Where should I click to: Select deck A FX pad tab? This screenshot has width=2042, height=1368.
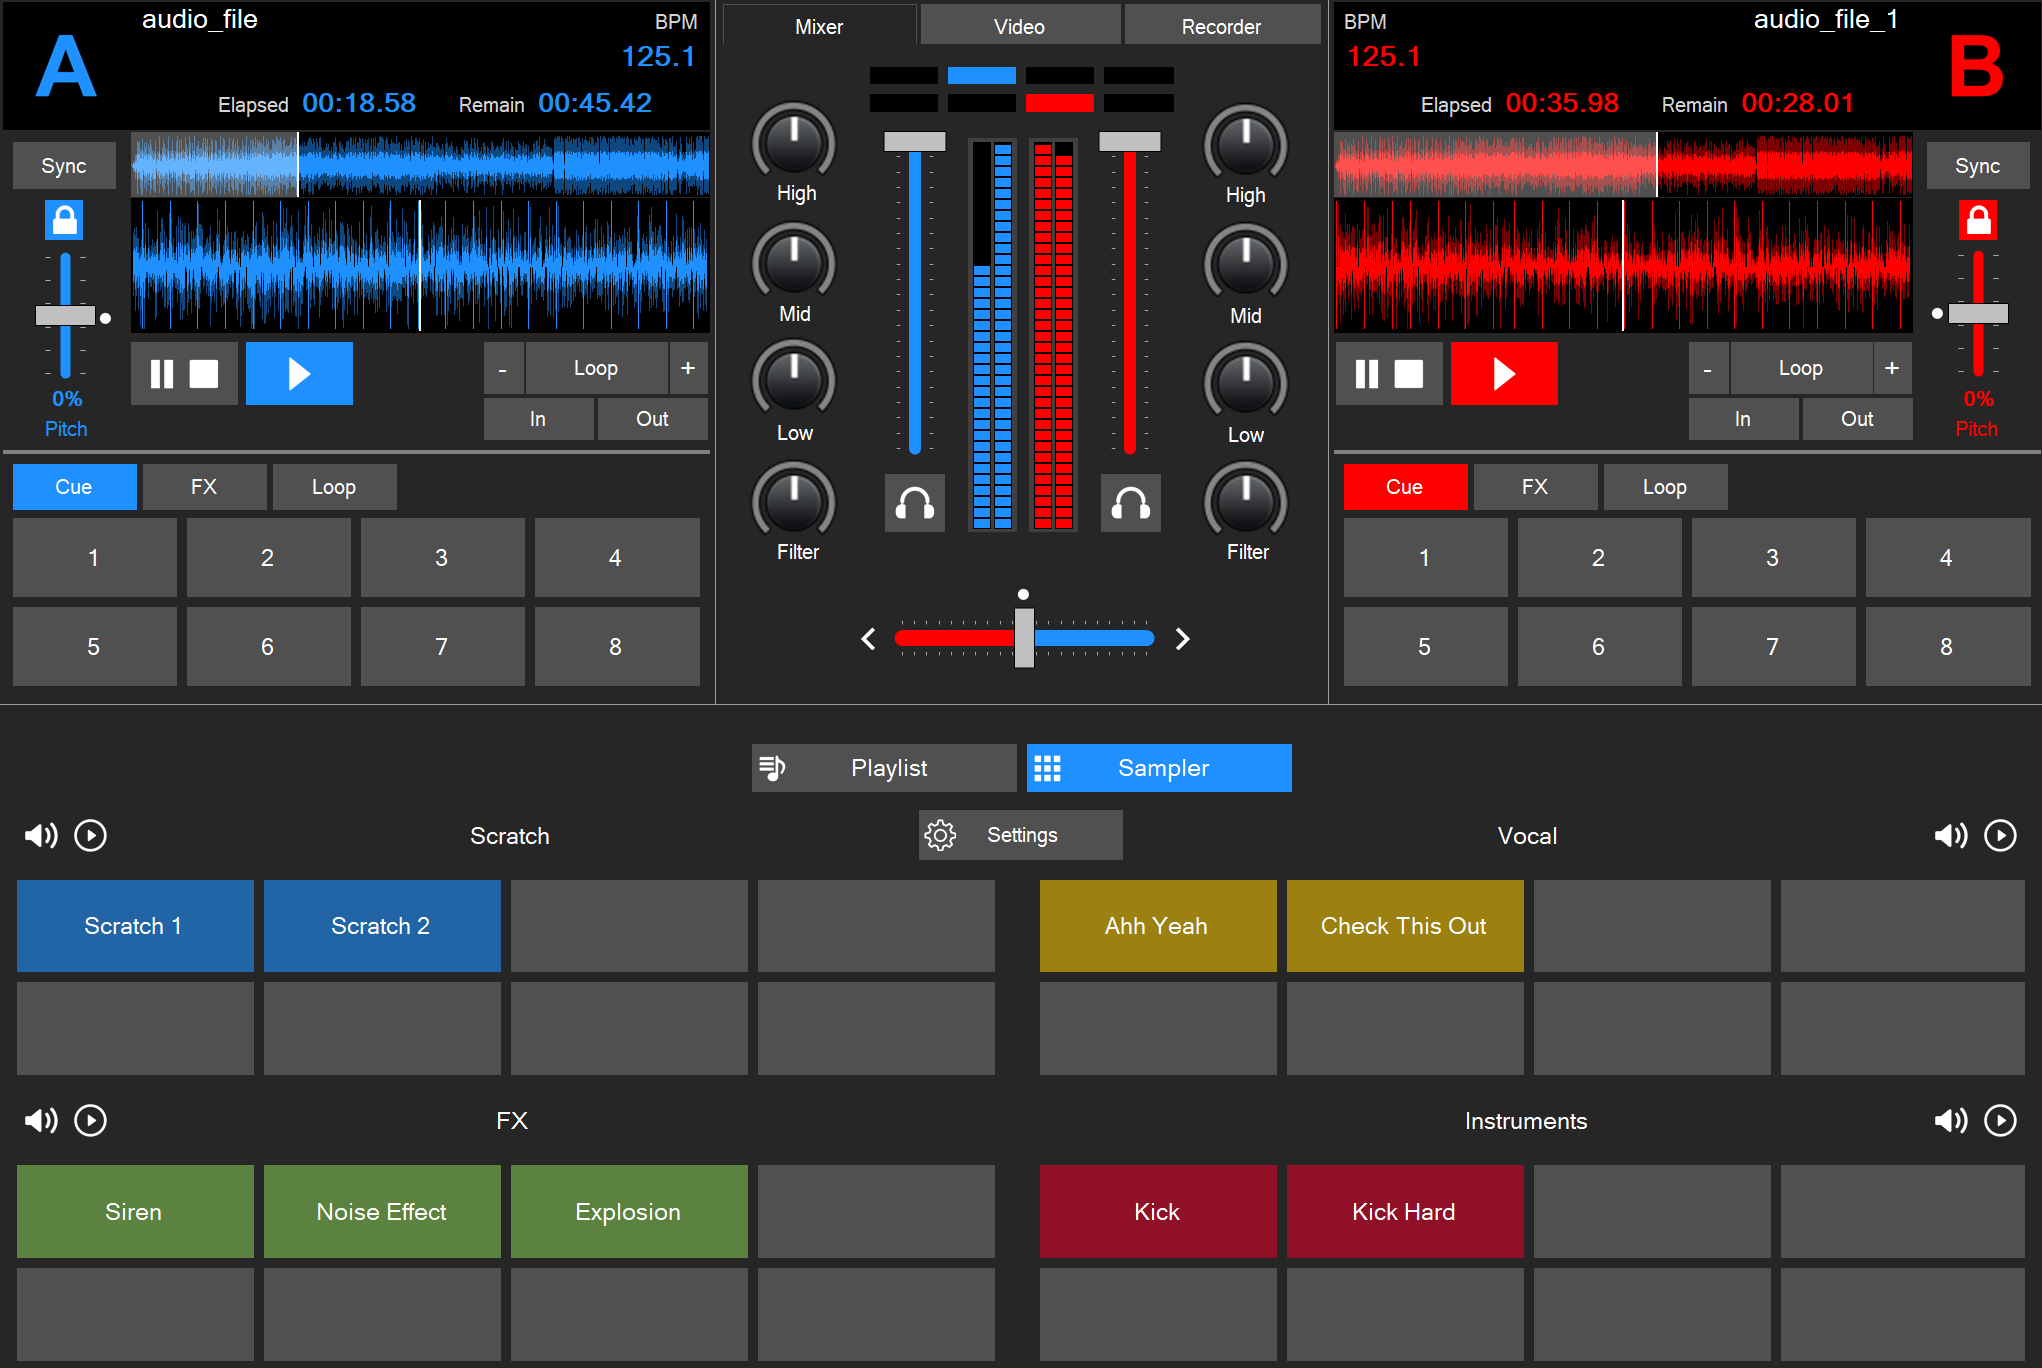coord(204,487)
